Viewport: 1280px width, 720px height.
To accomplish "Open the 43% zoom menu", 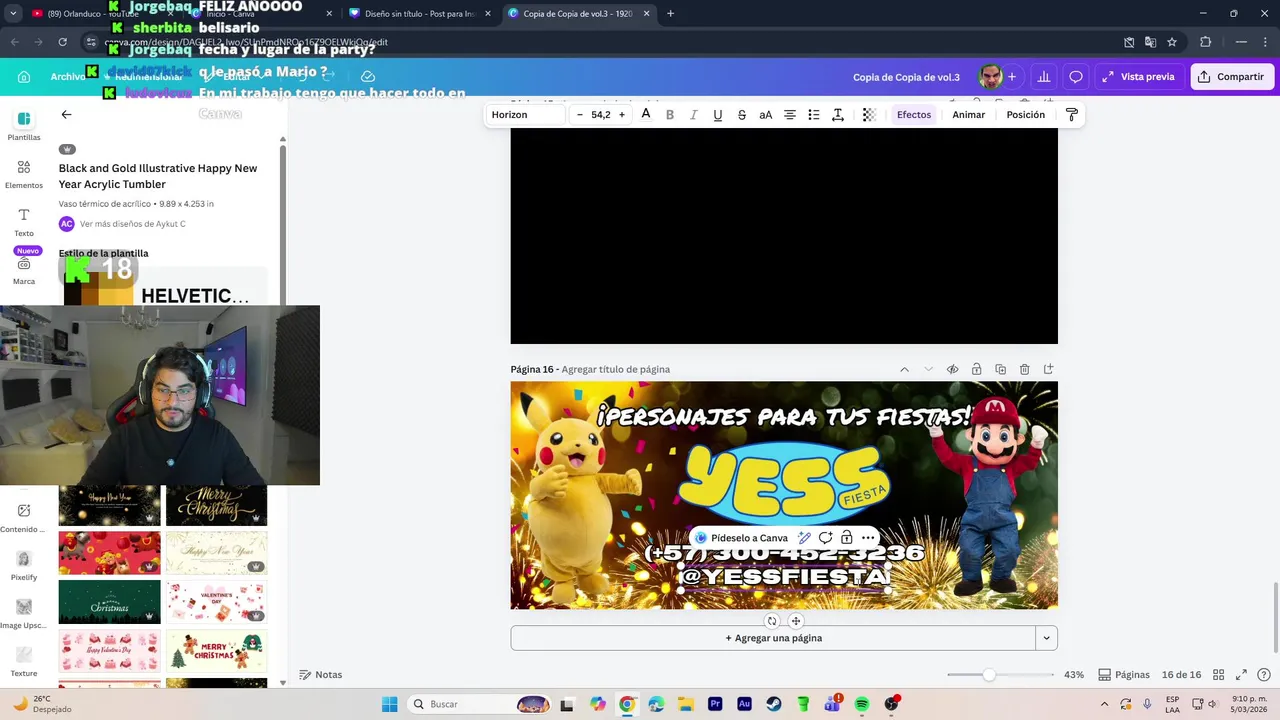I will click(1074, 675).
